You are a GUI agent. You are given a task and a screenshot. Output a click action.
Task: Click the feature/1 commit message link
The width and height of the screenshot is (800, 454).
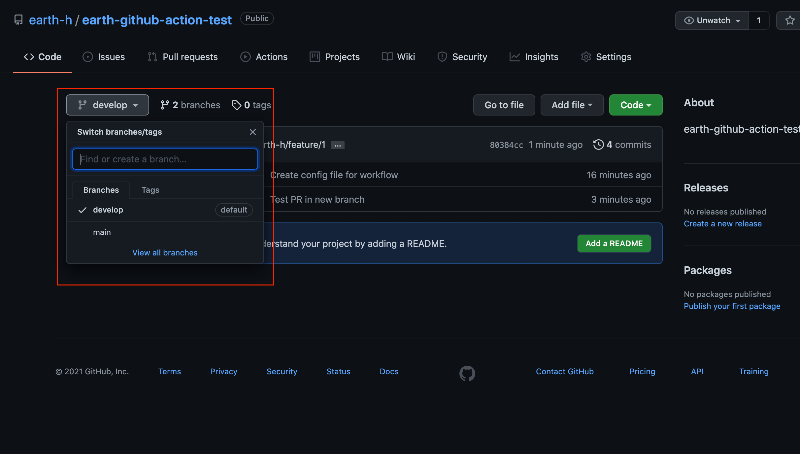tap(294, 145)
